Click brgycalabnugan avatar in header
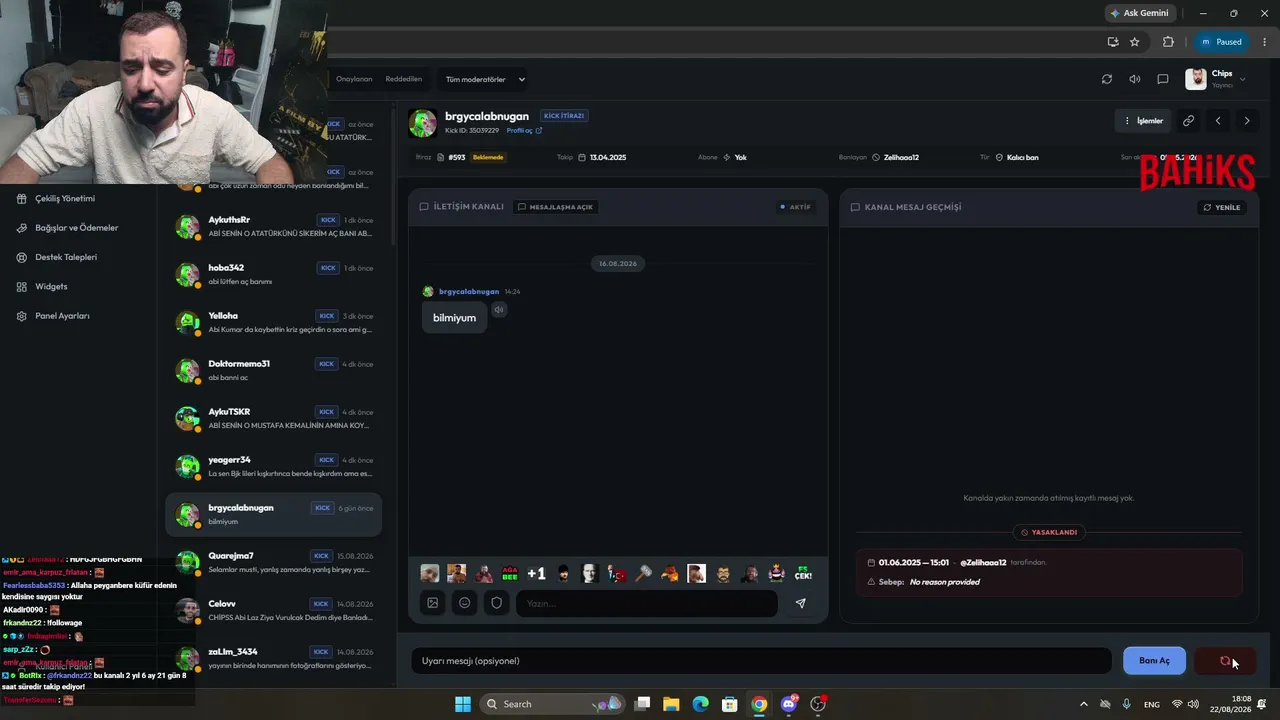 point(423,123)
